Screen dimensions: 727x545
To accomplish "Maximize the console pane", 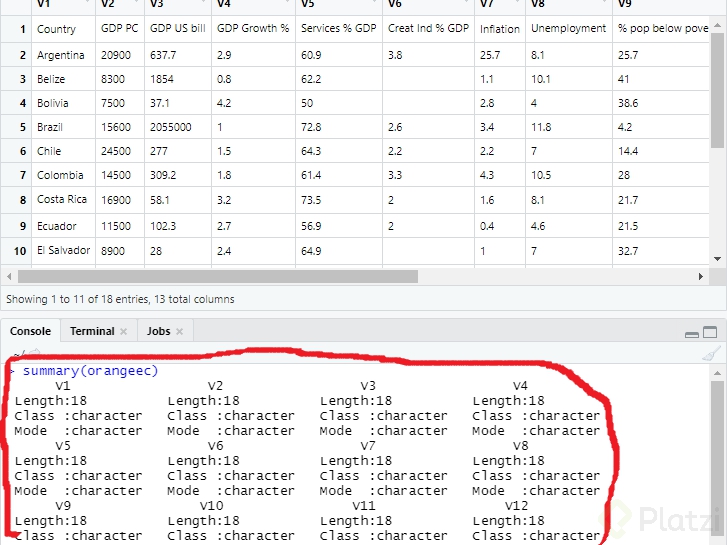I will 710,332.
